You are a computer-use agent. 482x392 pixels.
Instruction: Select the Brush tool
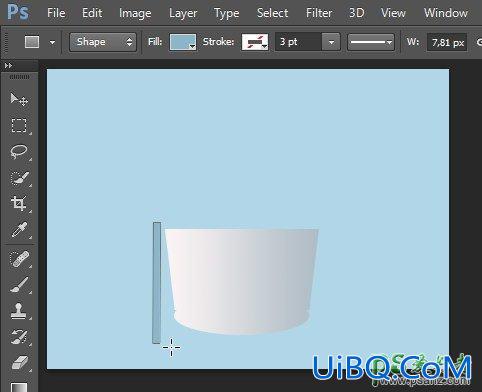(19, 285)
